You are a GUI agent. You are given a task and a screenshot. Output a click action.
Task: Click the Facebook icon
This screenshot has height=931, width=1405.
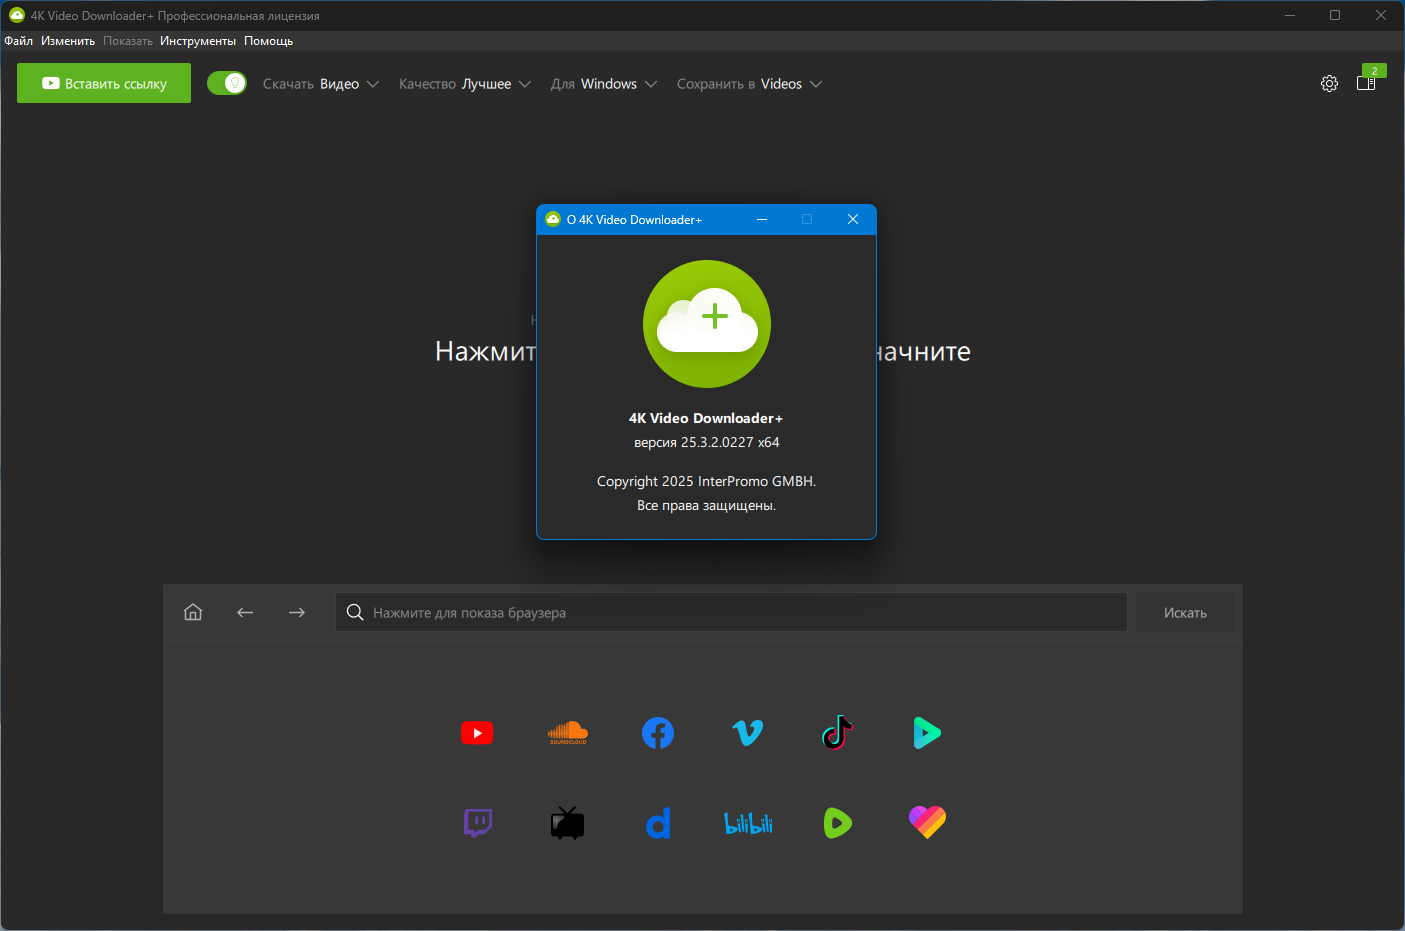click(658, 733)
